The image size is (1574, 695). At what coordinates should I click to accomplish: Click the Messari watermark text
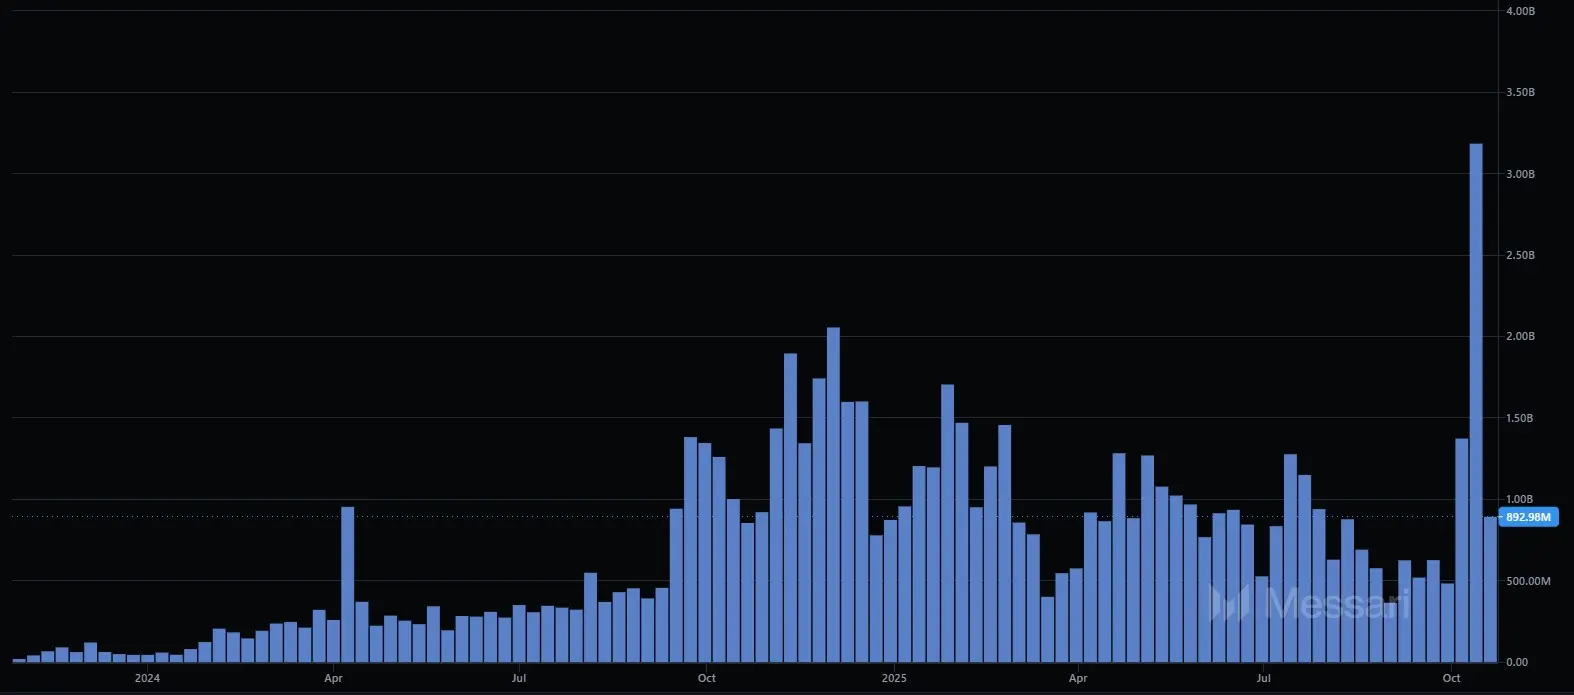pyautogui.click(x=1337, y=603)
